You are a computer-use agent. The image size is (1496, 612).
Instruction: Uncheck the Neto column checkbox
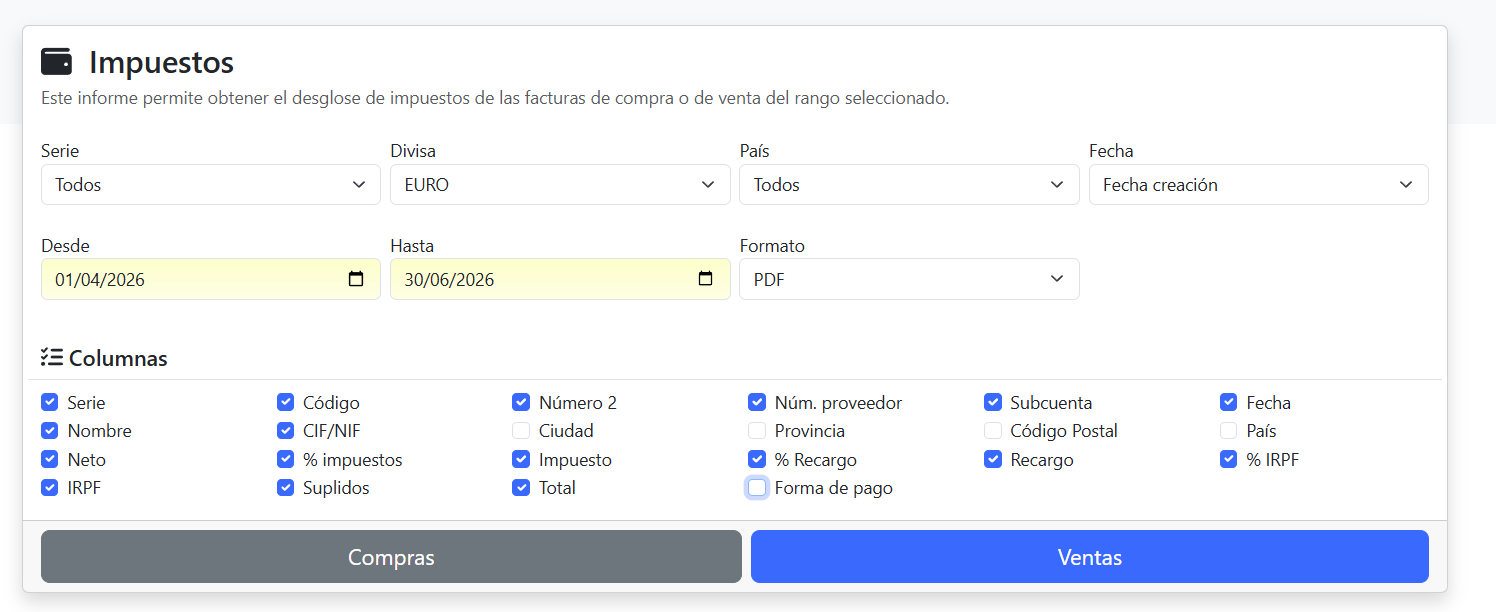[49, 459]
